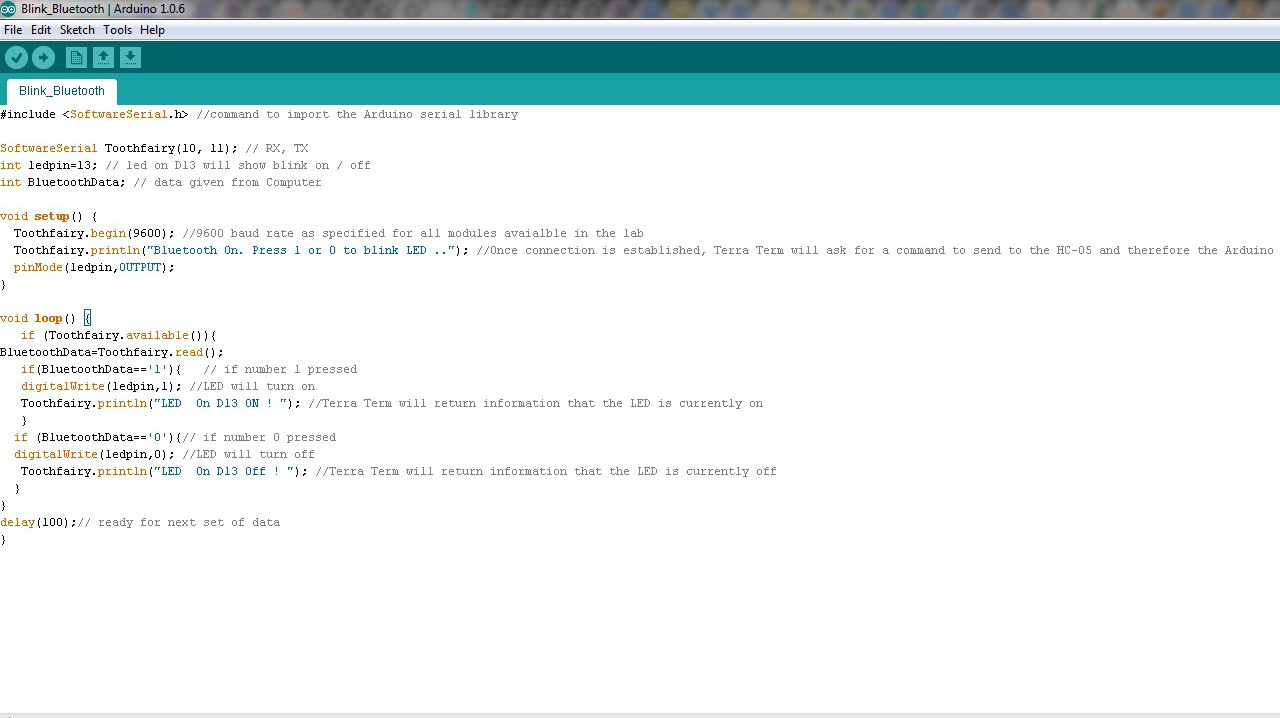Click the delay(100) line
This screenshot has width=1280, height=718.
point(140,522)
